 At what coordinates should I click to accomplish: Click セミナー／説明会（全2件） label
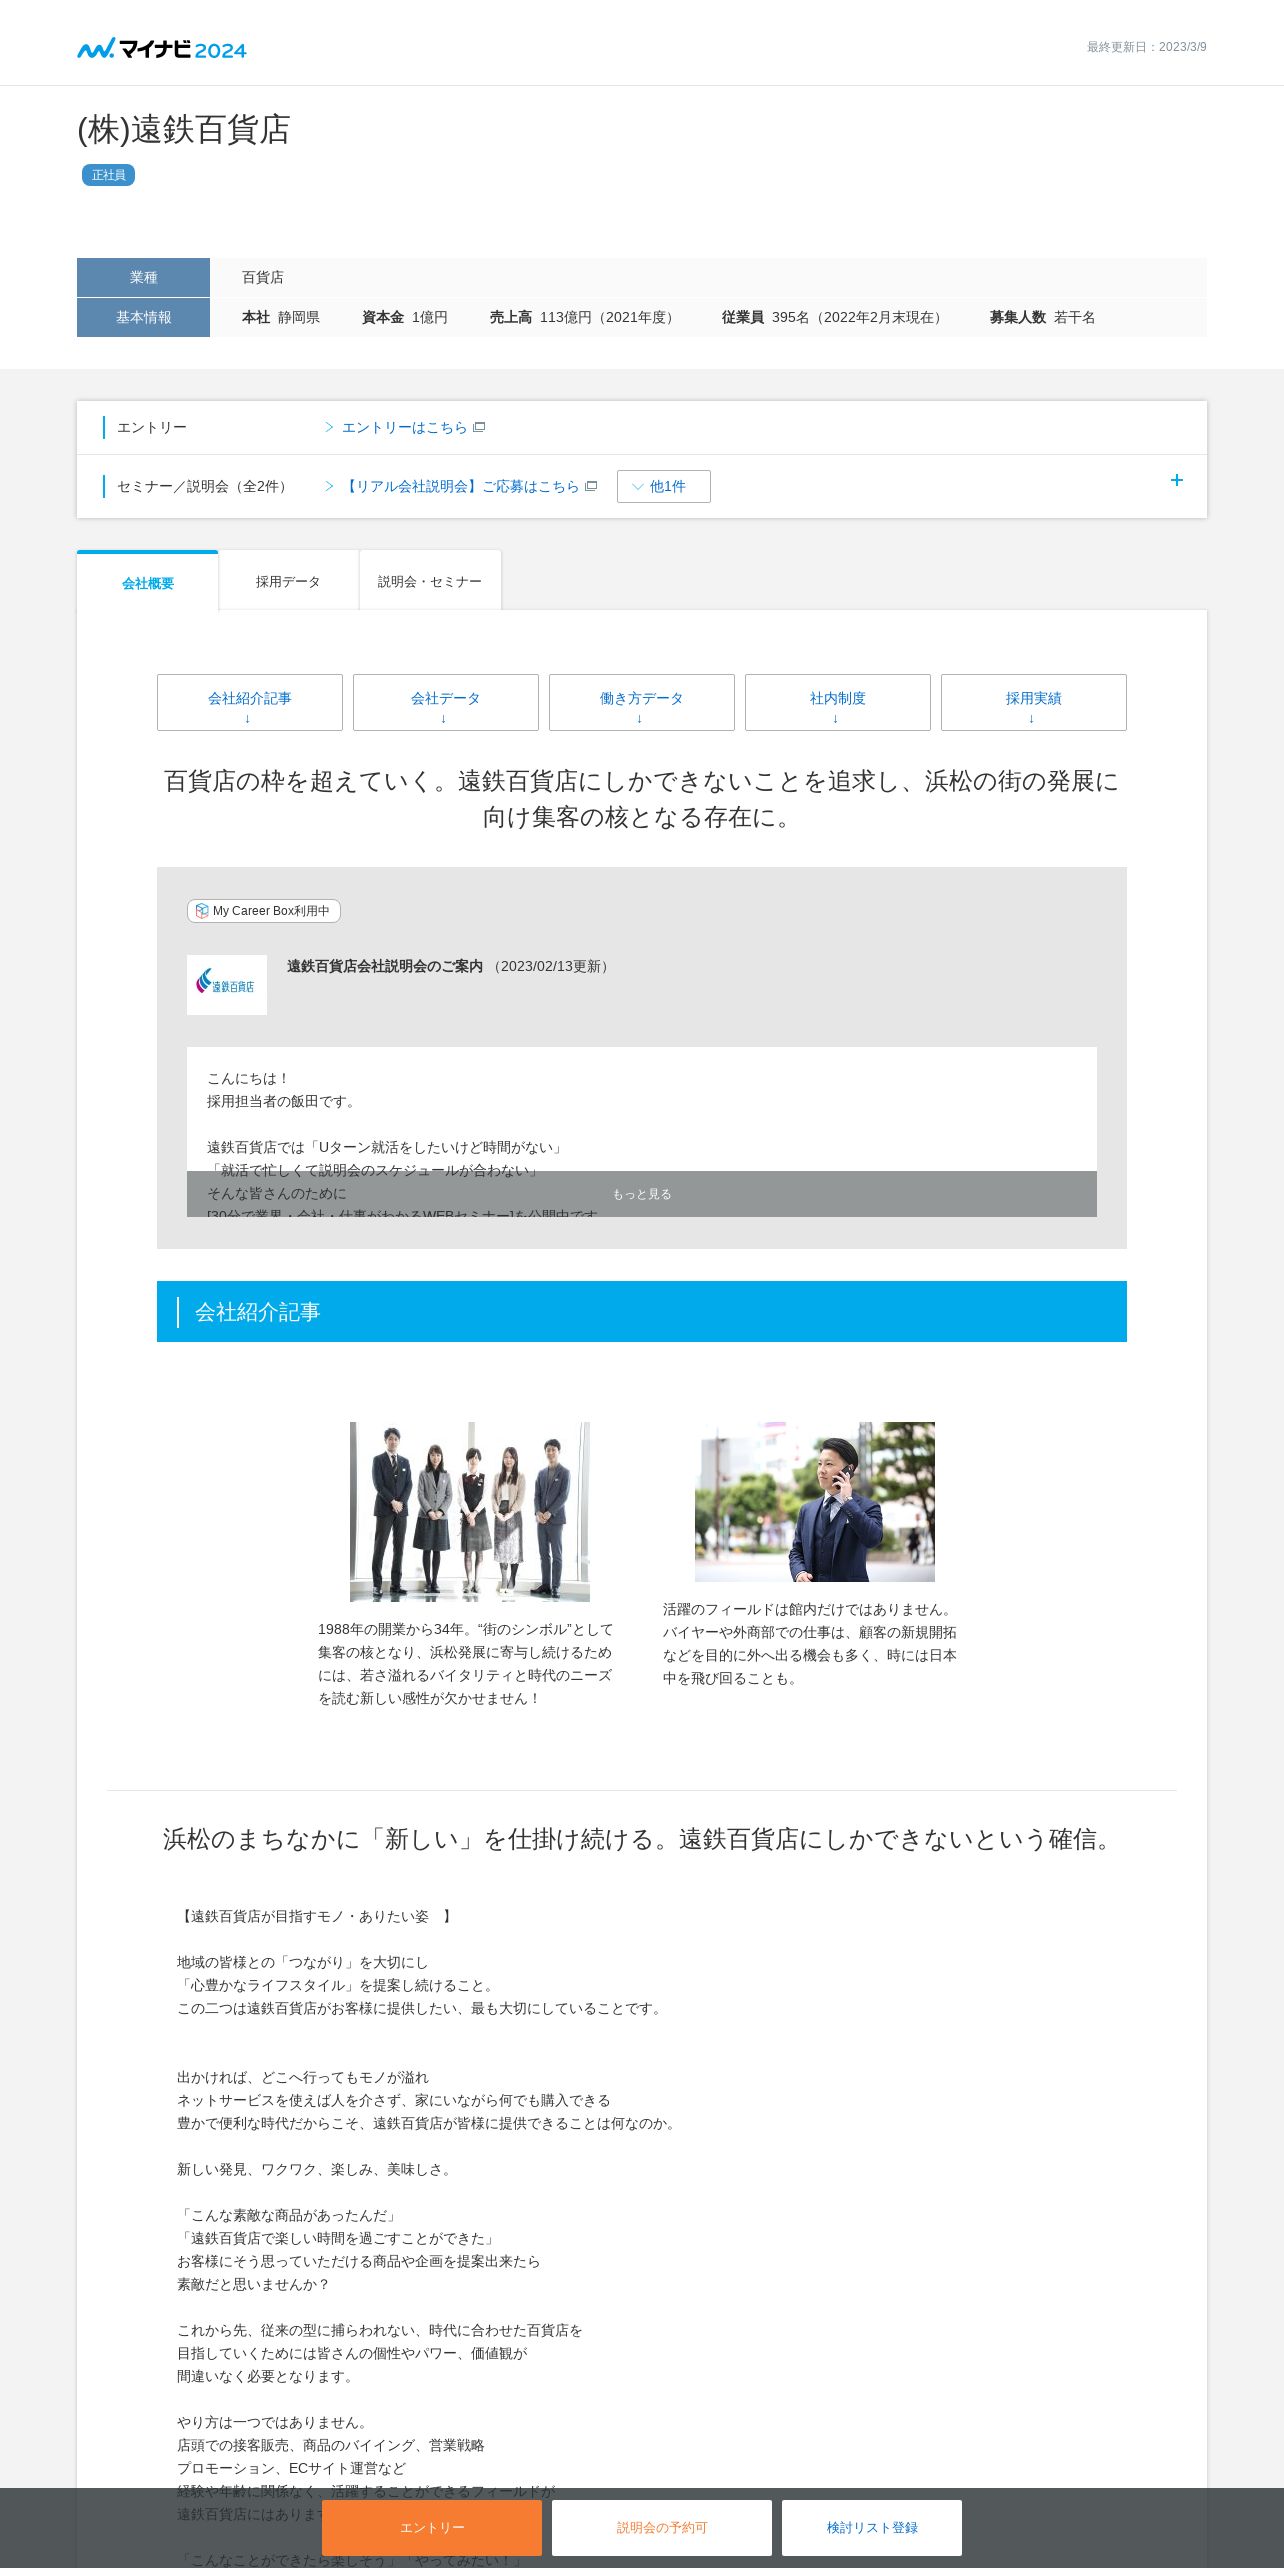[x=205, y=487]
